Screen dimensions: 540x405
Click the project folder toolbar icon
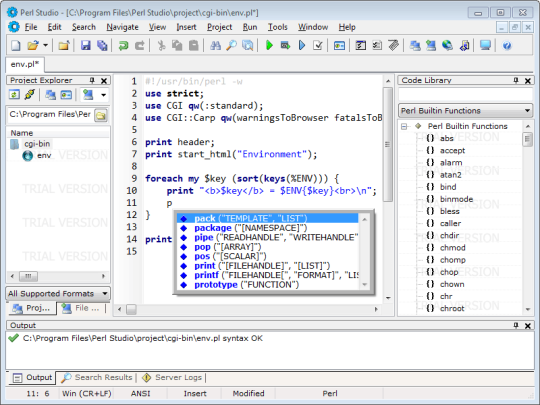tap(64, 45)
